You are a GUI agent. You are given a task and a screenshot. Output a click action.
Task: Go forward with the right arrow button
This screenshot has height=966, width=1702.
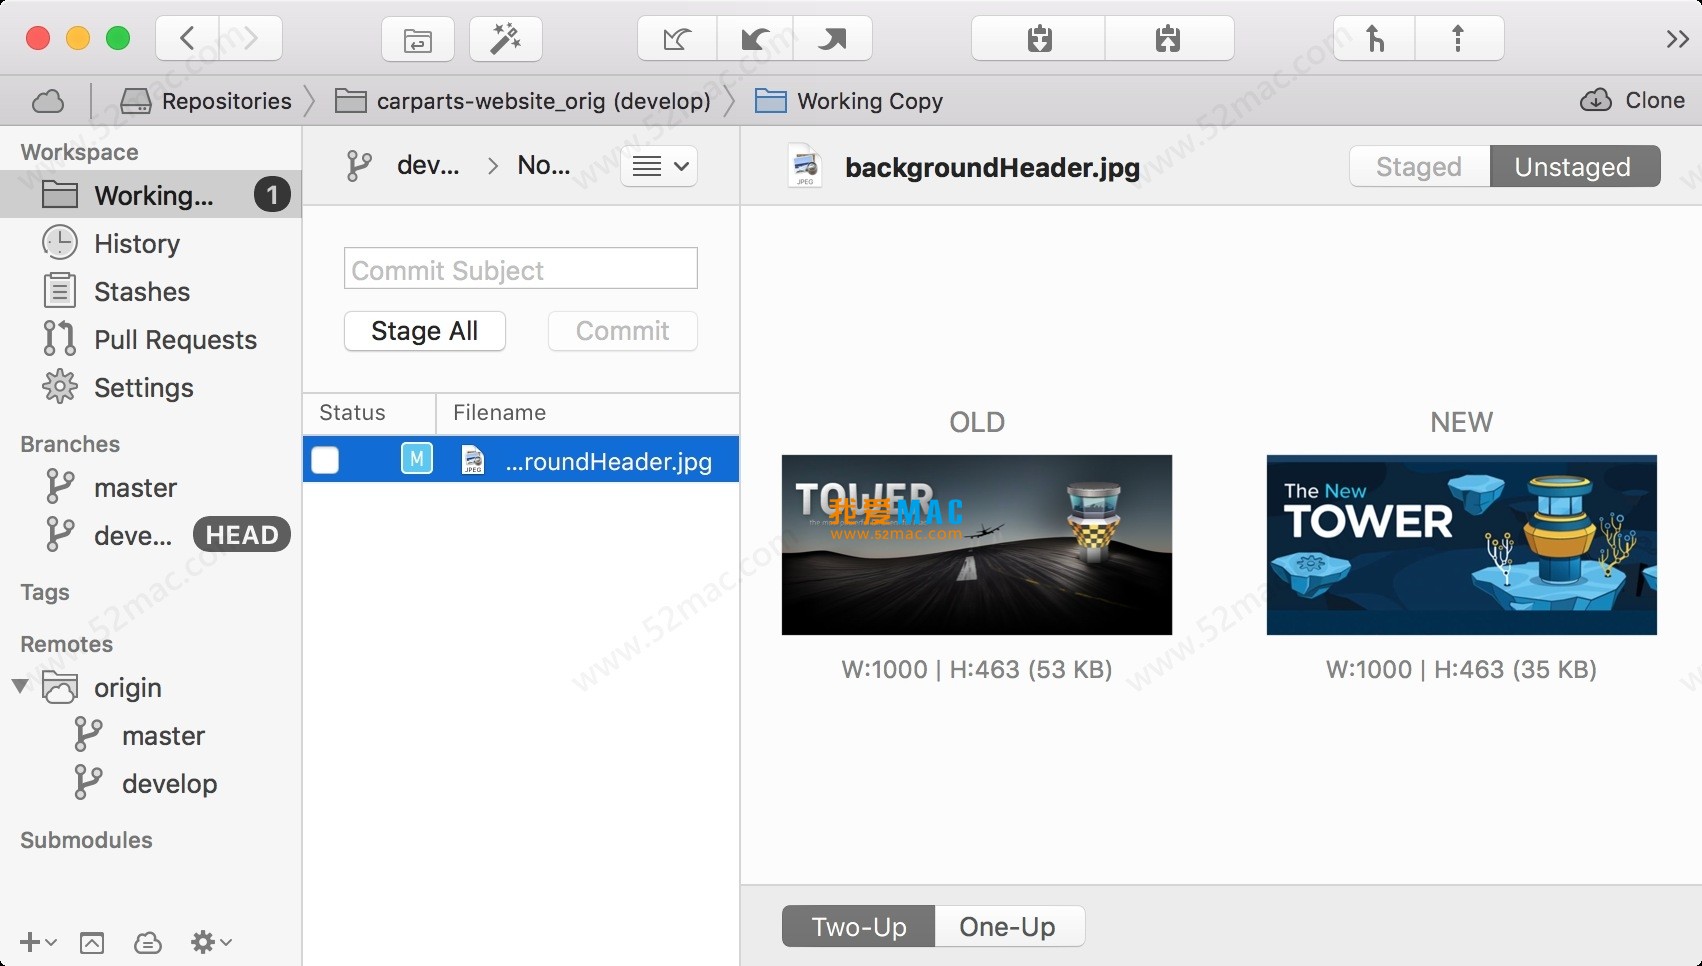pos(250,39)
